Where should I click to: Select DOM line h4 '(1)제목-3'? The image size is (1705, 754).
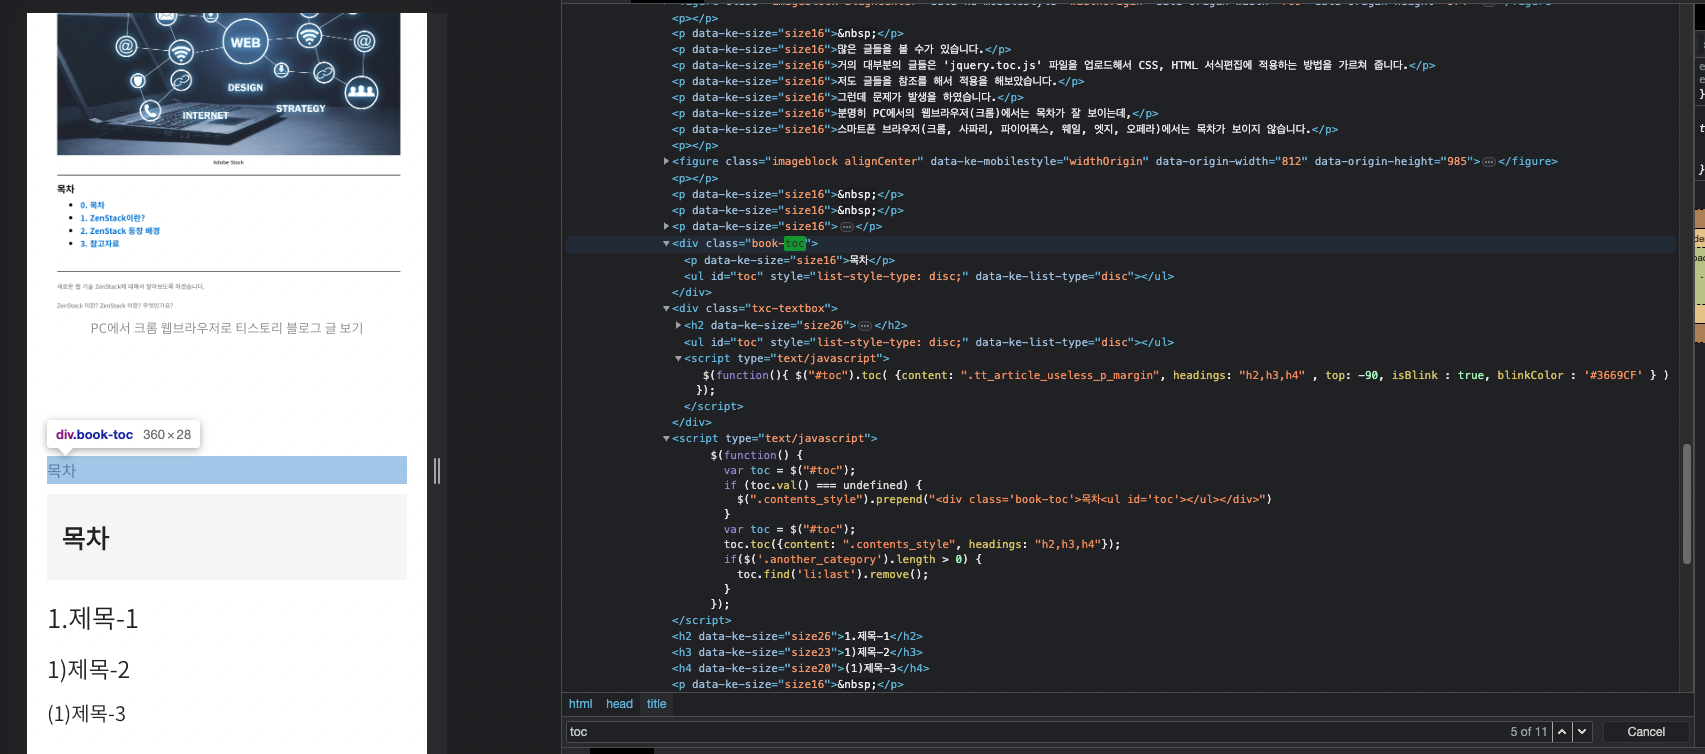click(800, 668)
